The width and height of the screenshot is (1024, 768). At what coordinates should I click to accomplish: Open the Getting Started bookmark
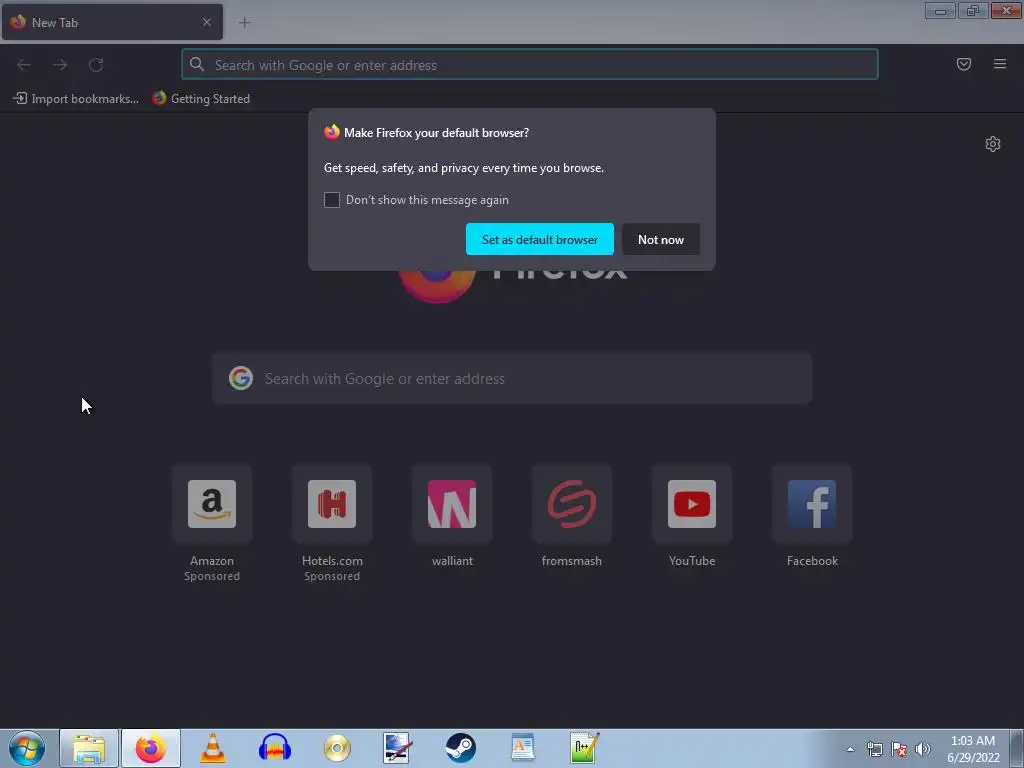pyautogui.click(x=201, y=99)
